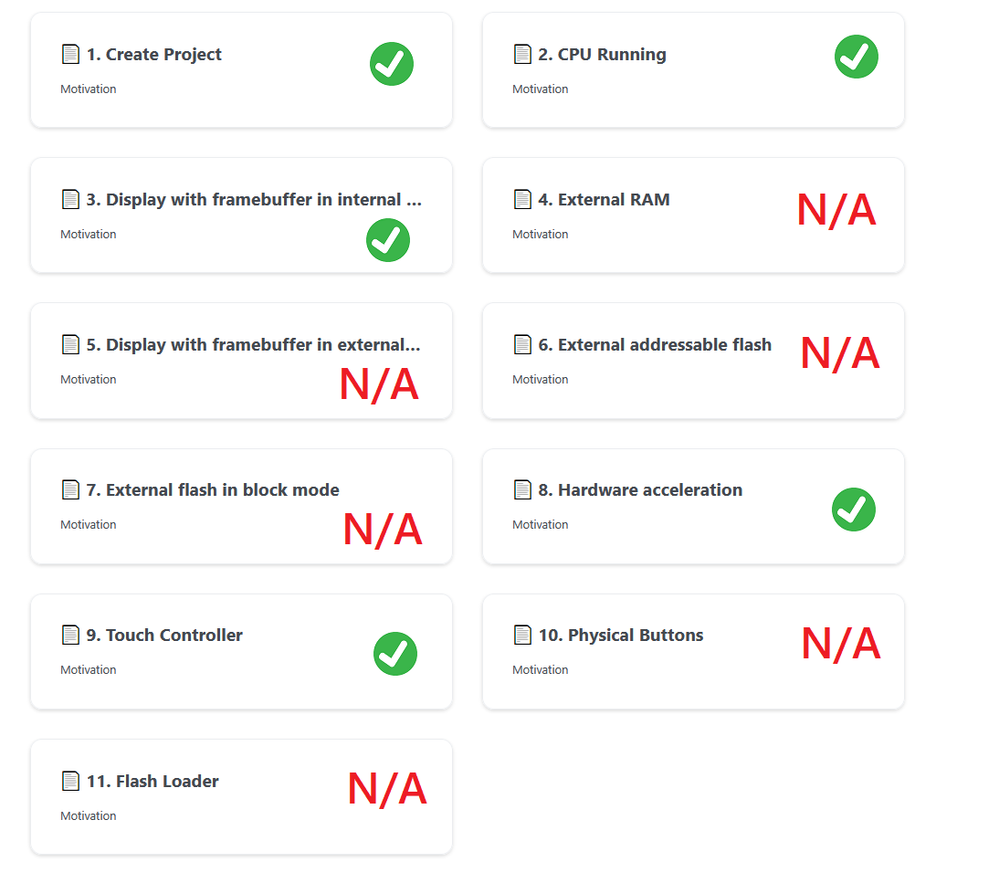Select the "8. Hardware acceleration" title

coord(649,490)
